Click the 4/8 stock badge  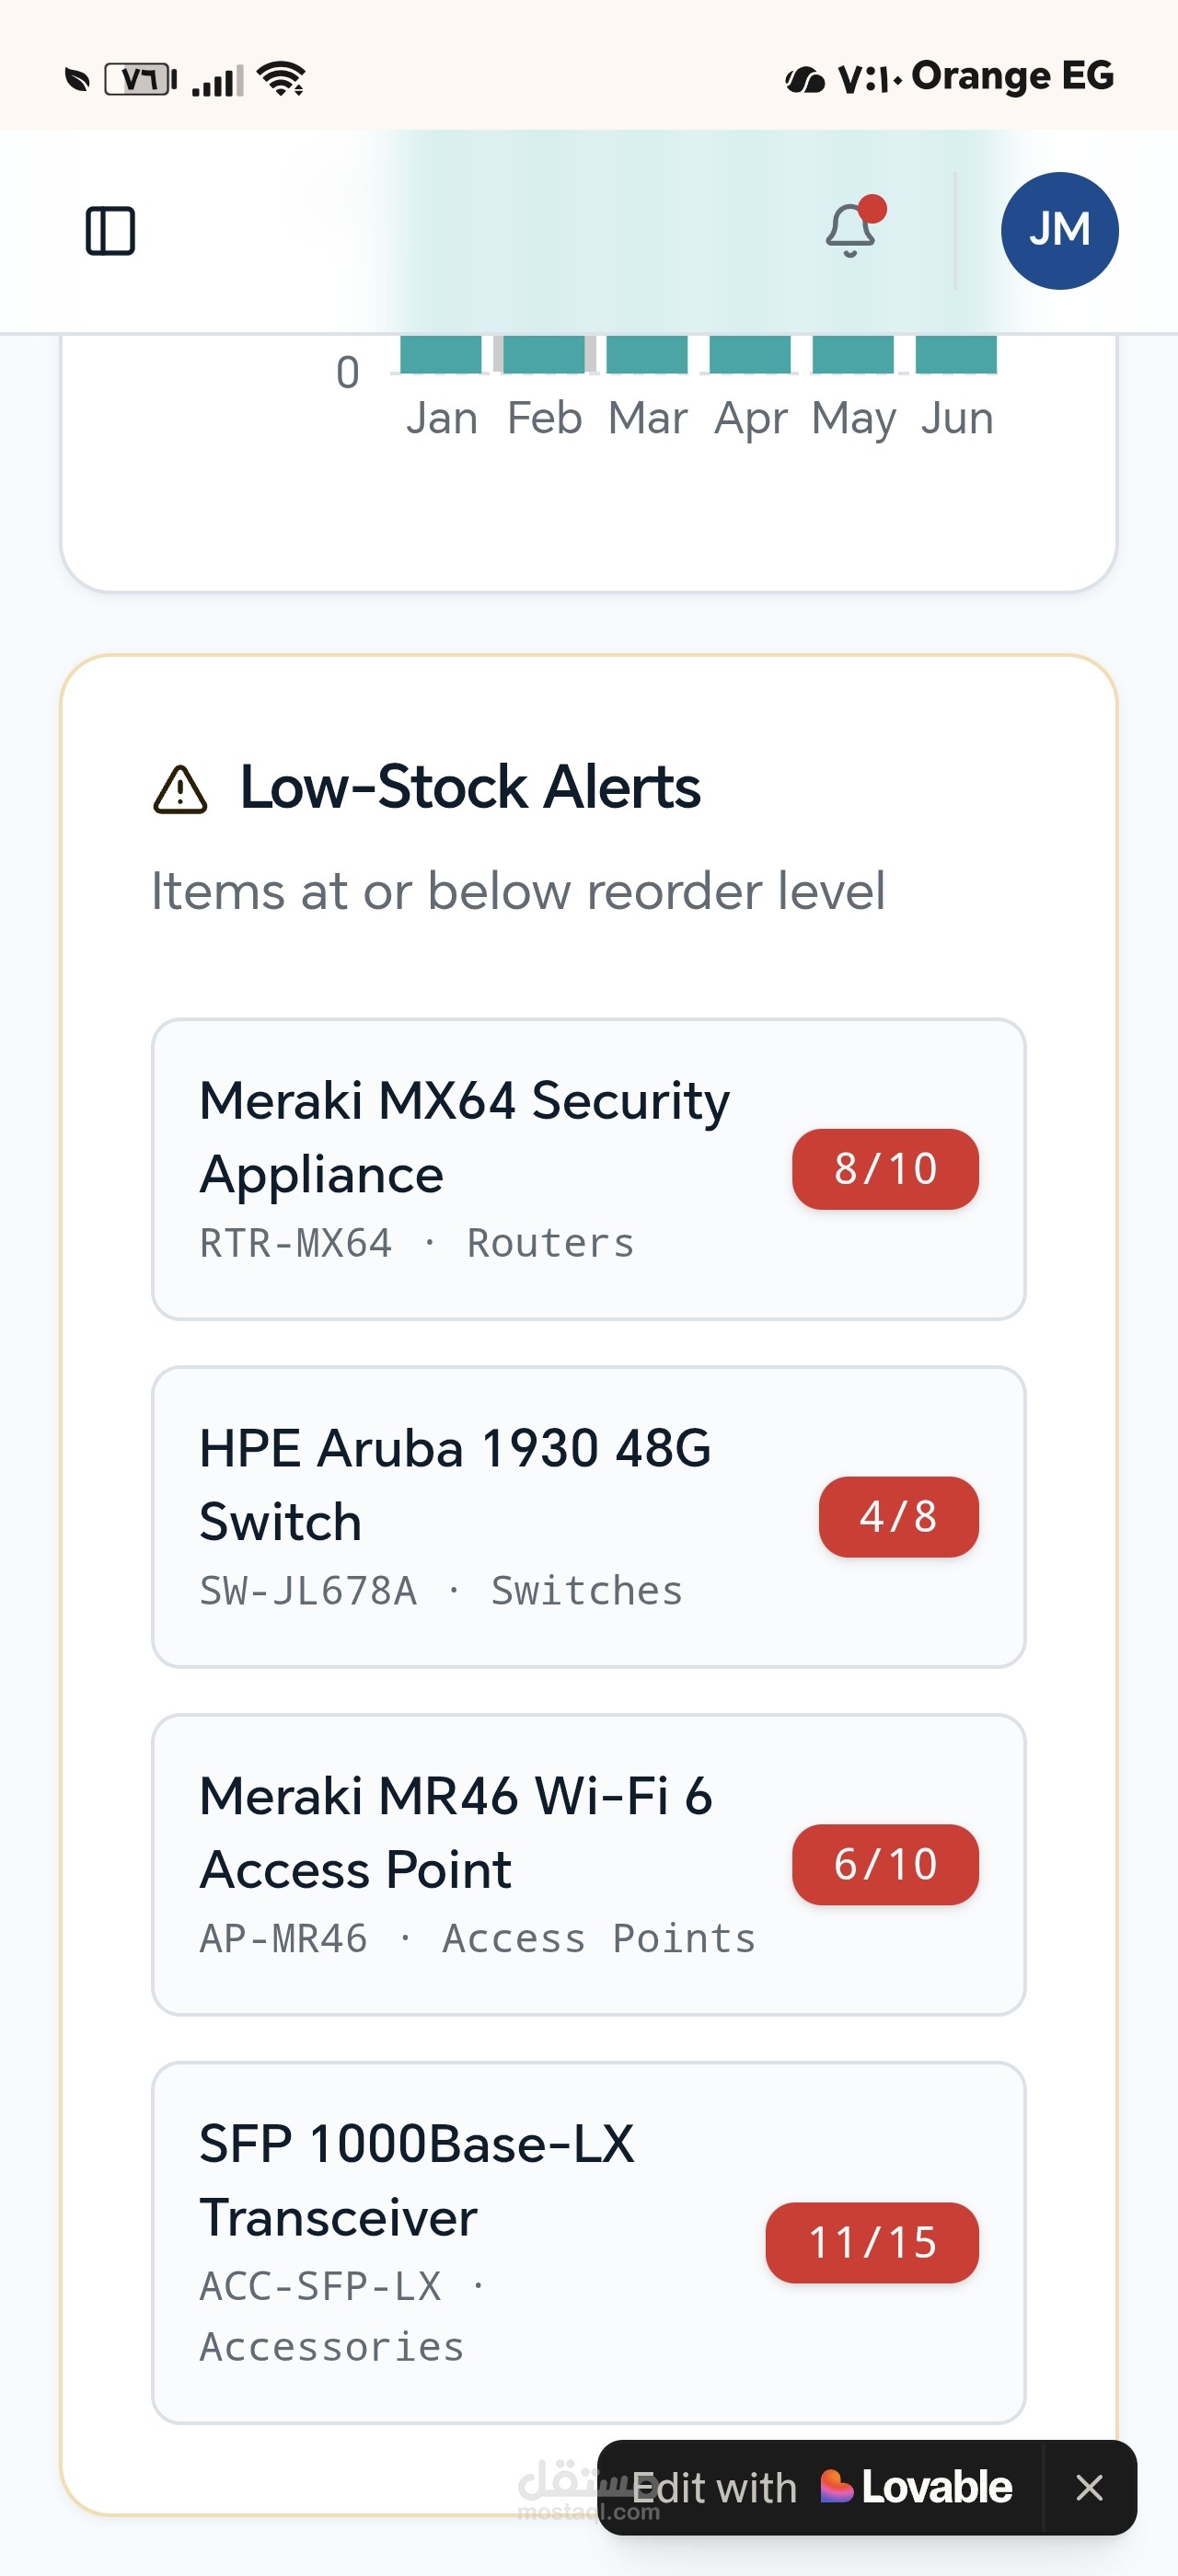pos(898,1517)
